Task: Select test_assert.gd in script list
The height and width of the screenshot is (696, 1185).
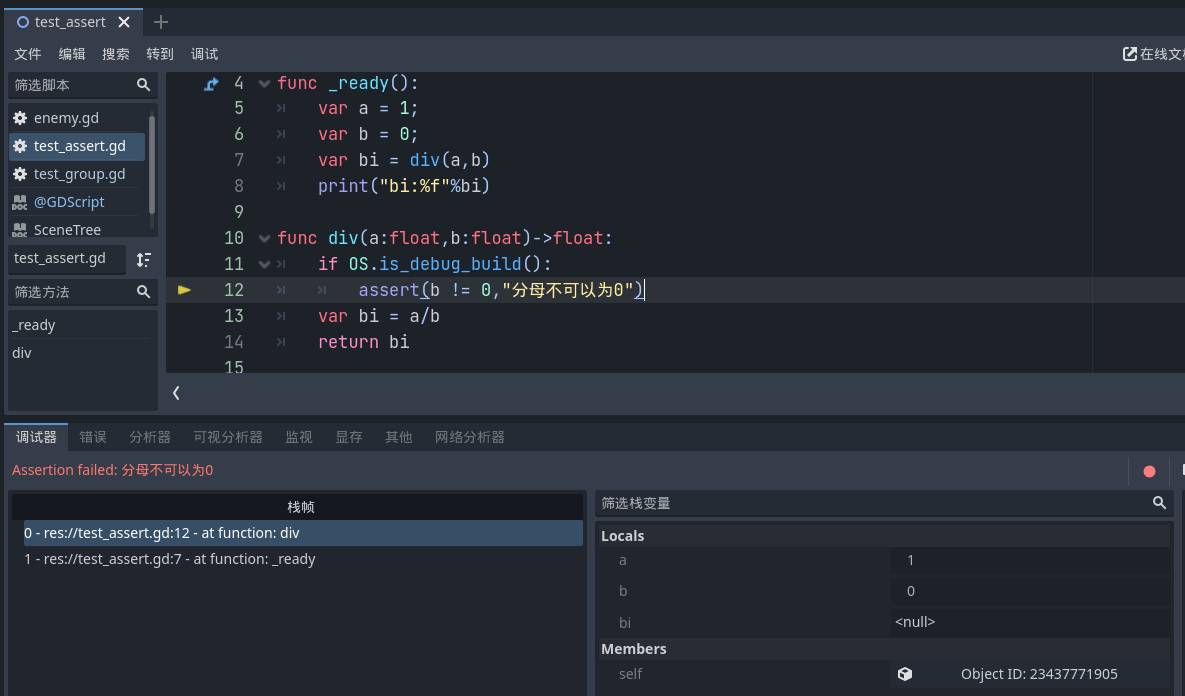Action: pos(77,146)
